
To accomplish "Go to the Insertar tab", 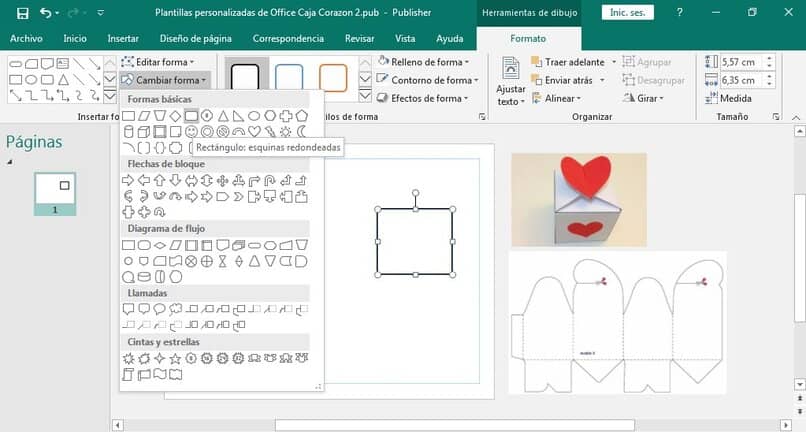I will [123, 39].
